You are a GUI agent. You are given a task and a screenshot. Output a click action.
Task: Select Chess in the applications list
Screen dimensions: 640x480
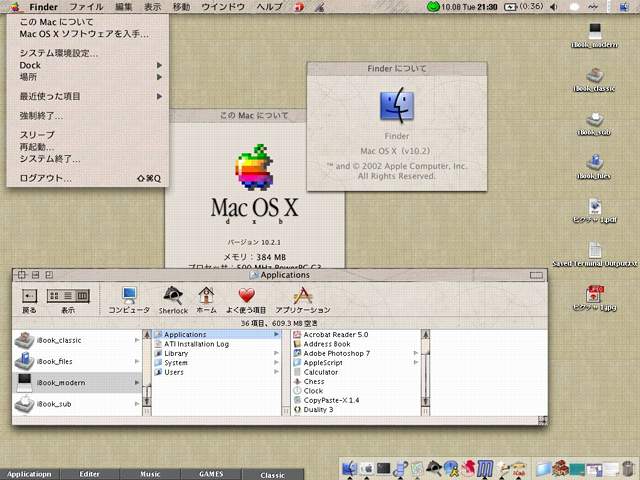point(356,381)
